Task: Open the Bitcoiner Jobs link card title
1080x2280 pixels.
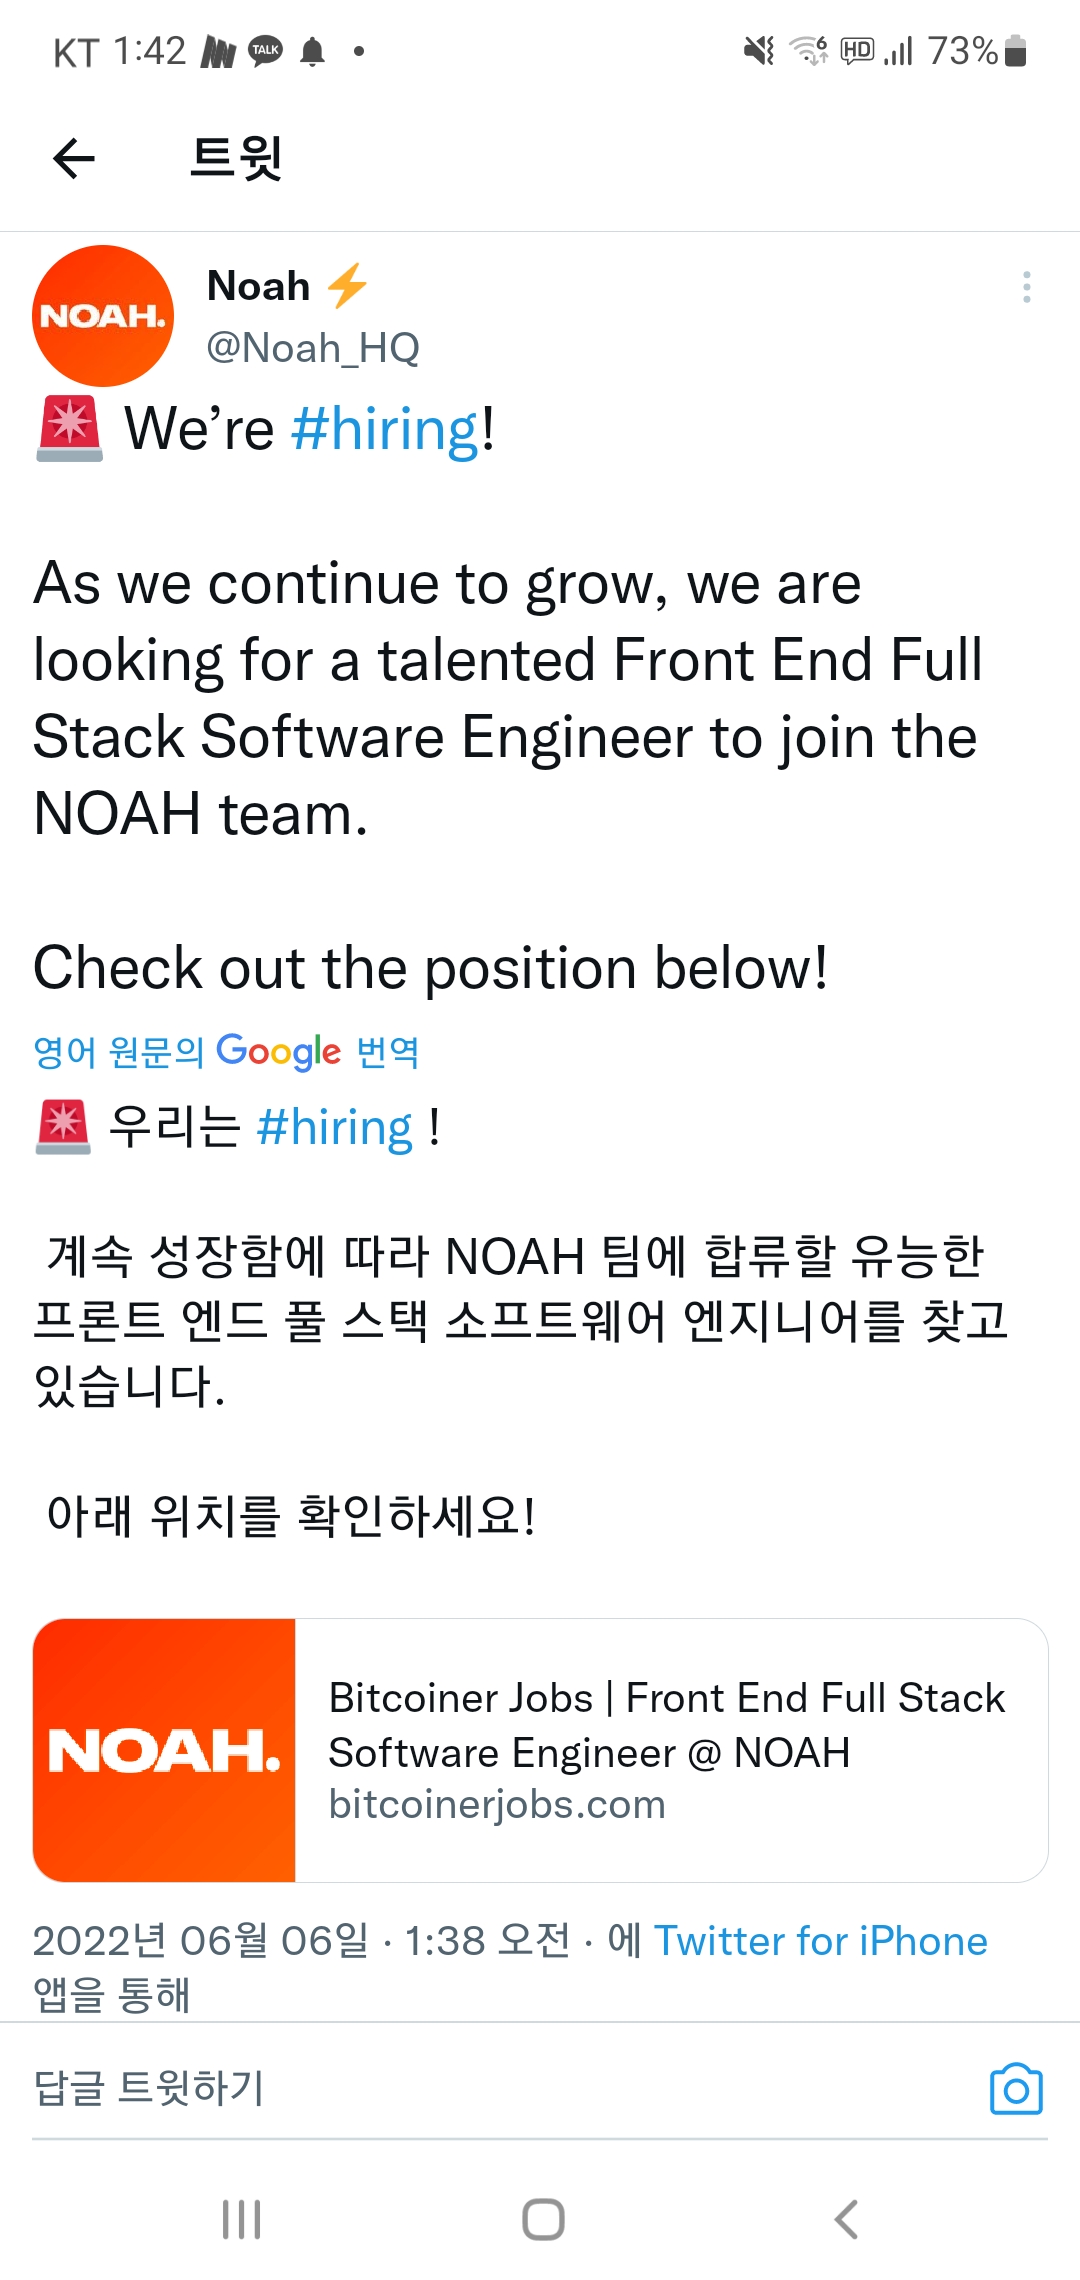Action: (x=667, y=1725)
